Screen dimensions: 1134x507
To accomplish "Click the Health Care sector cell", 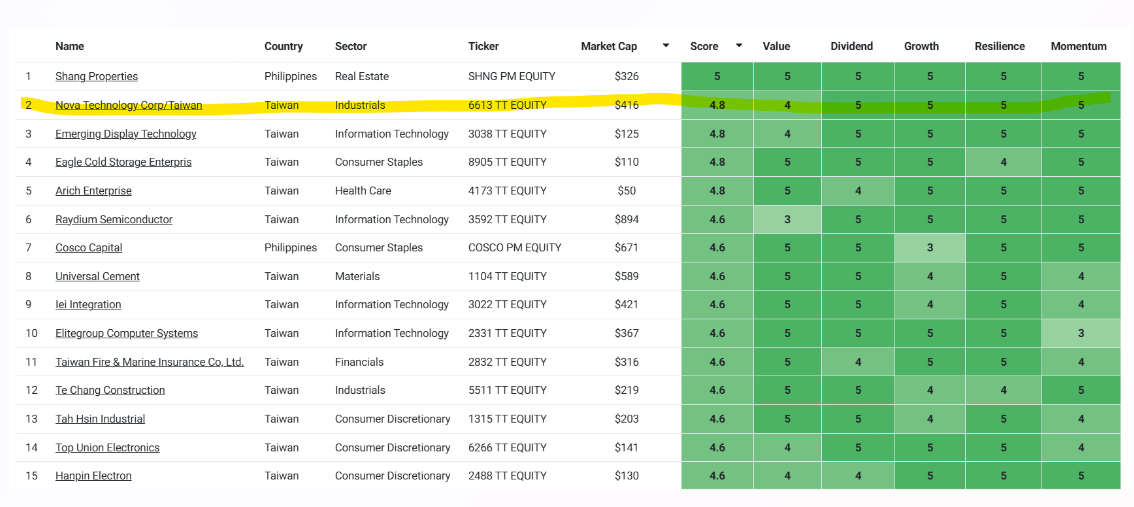I will coord(363,191).
